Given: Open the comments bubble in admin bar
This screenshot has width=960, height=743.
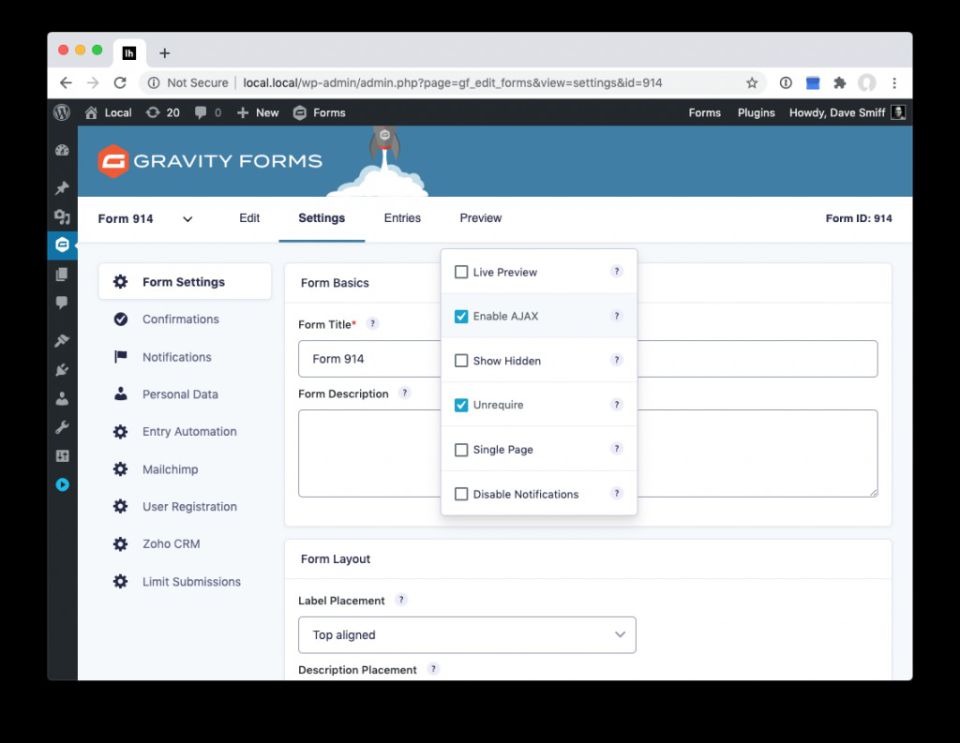Looking at the screenshot, I should click(x=208, y=113).
